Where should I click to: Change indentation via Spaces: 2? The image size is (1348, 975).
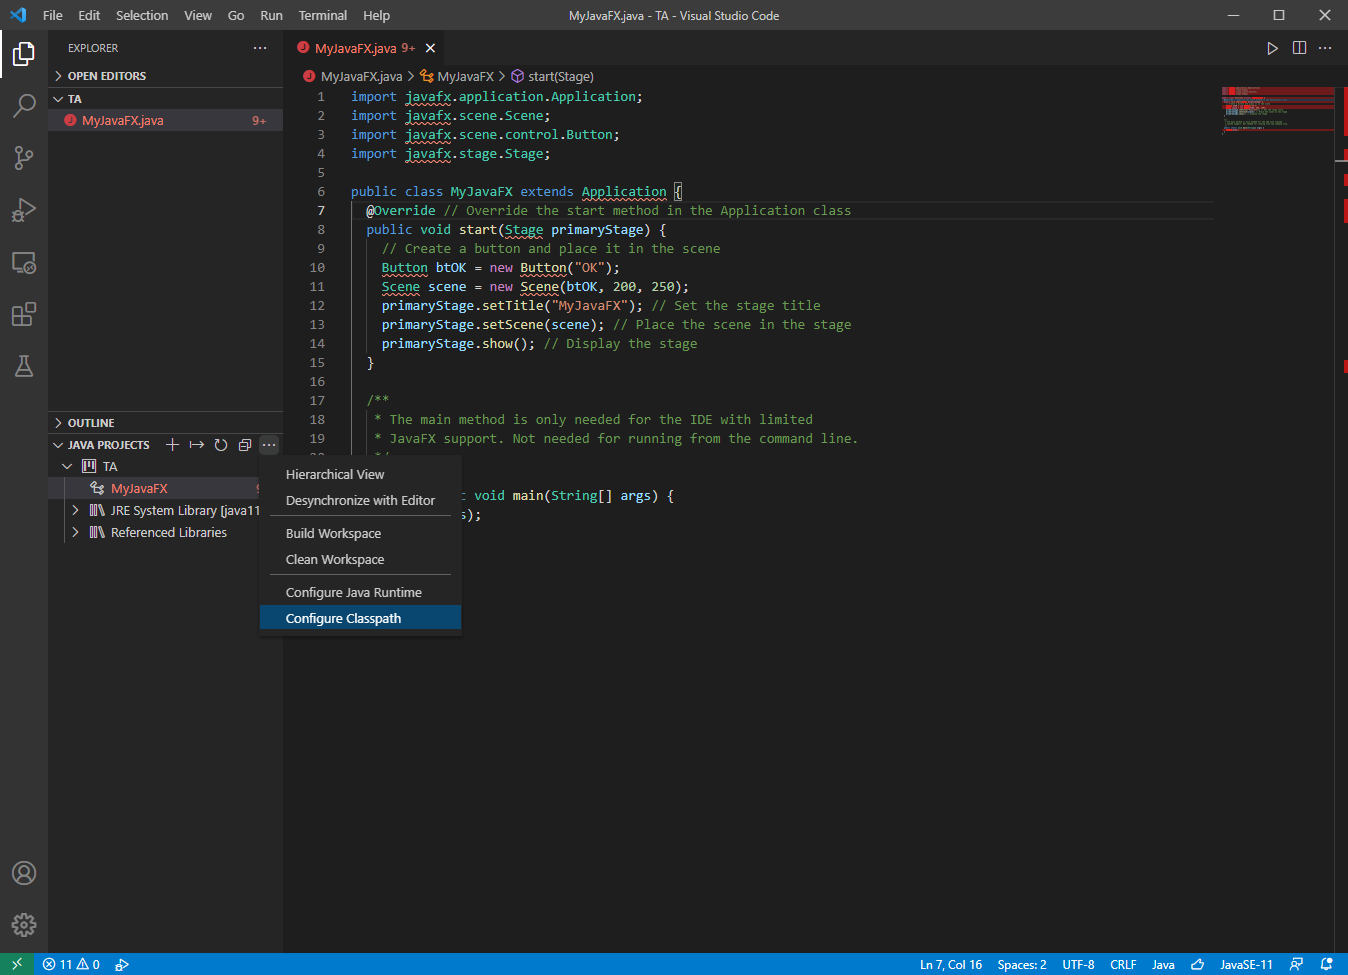click(1022, 964)
